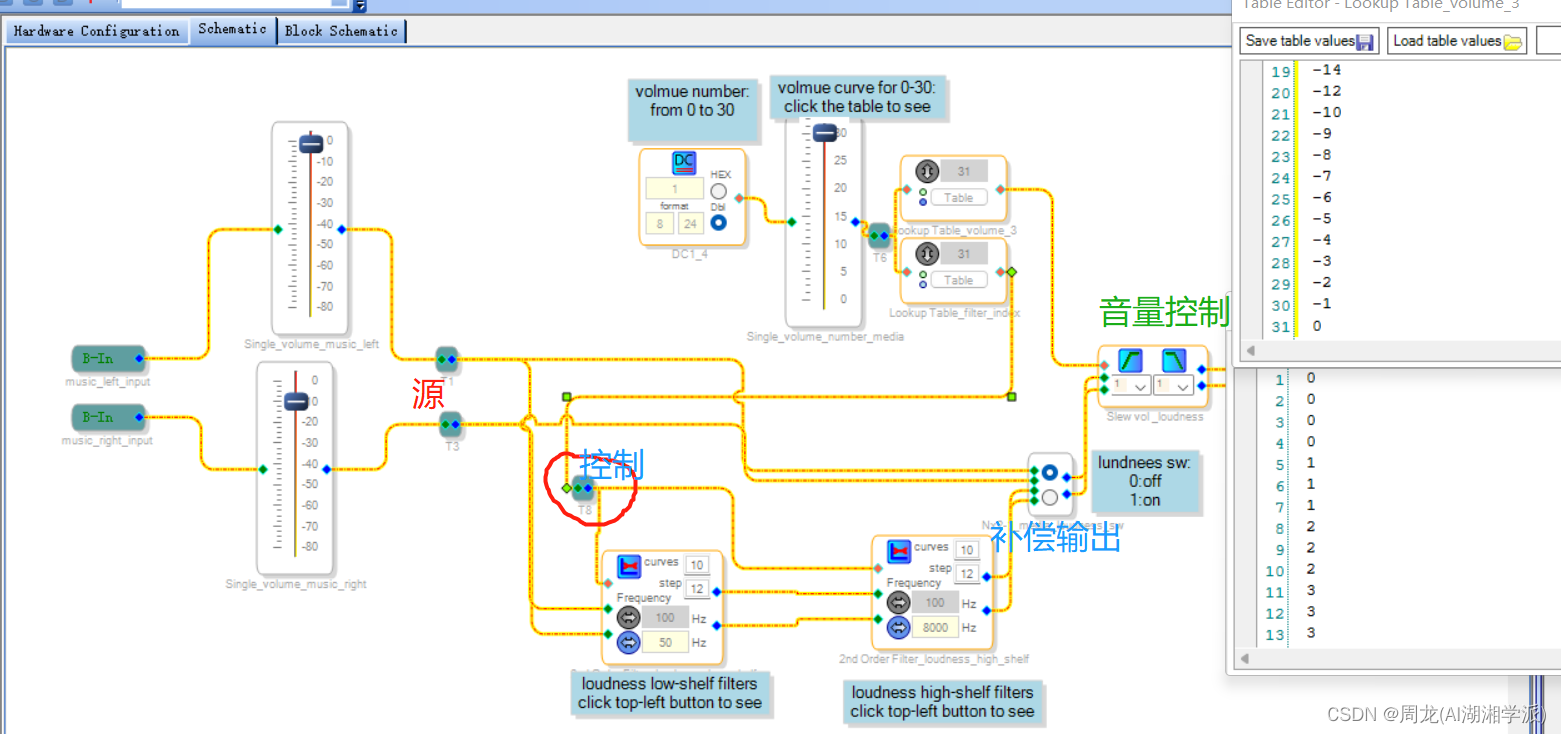Viewport: 1561px width, 734px height.
Task: Toggle green radio dot in Lookup Table_volume_3
Action: pyautogui.click(x=923, y=191)
